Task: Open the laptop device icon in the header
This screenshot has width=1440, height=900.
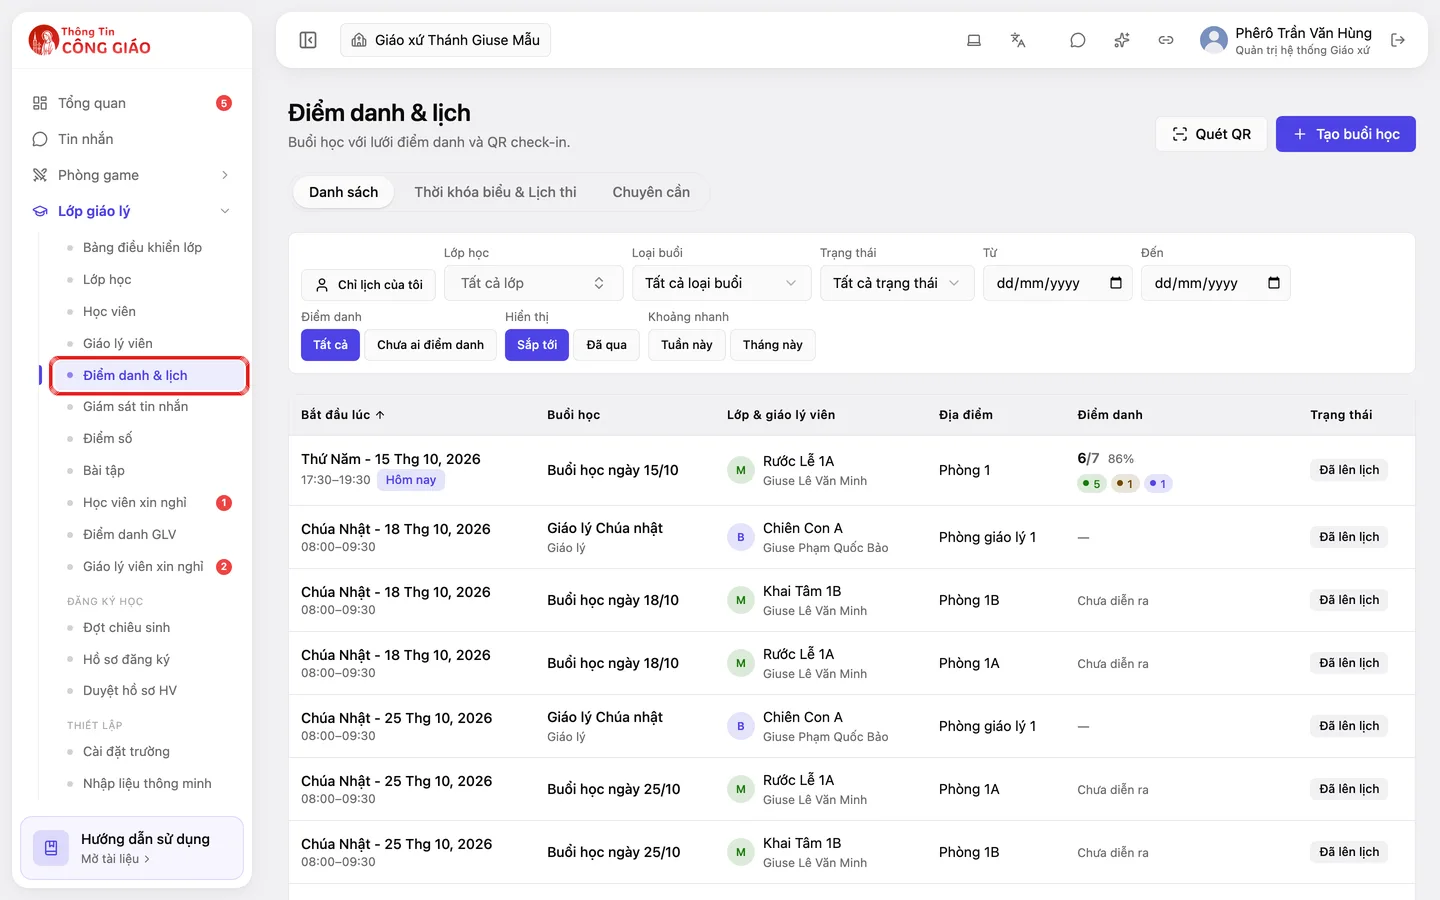Action: tap(974, 40)
